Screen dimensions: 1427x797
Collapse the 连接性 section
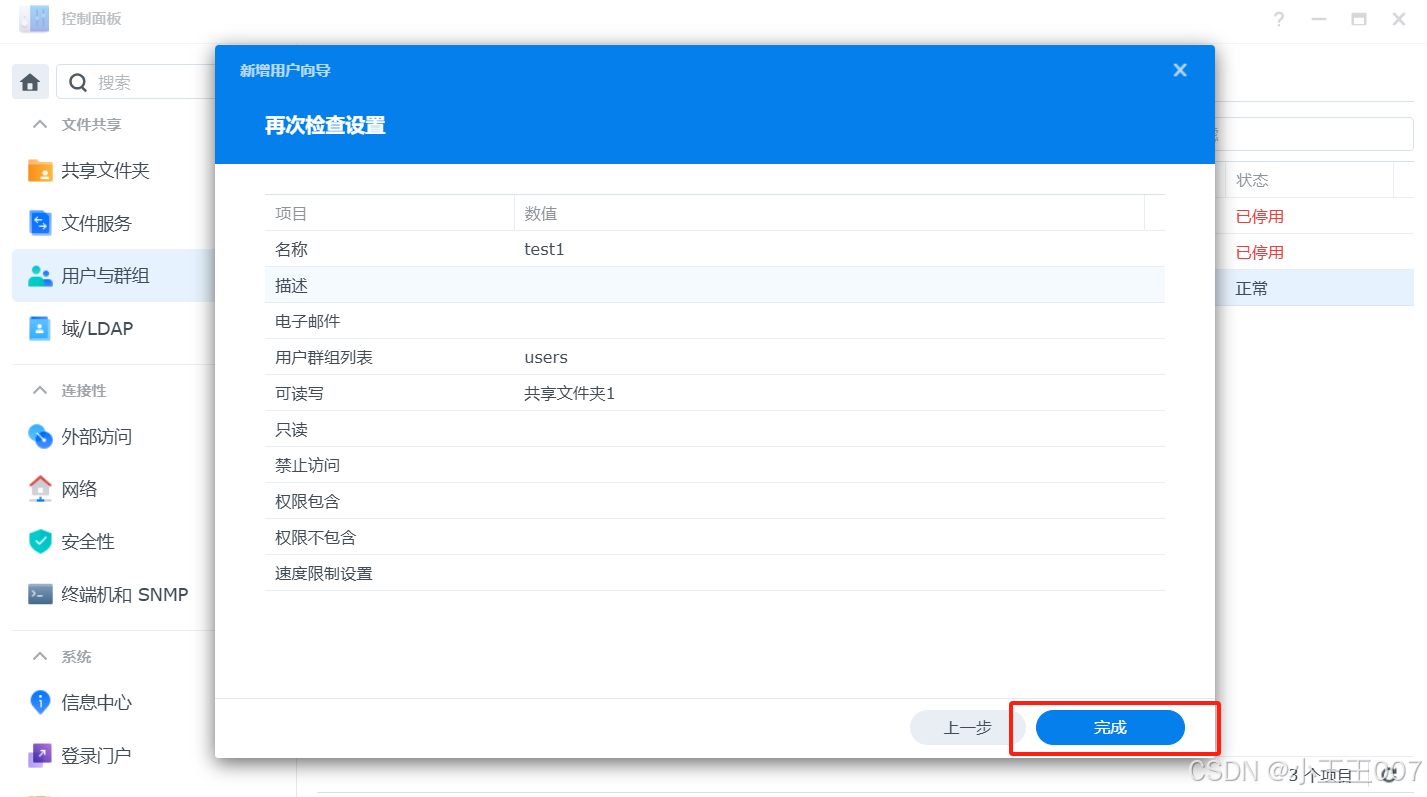click(x=40, y=391)
